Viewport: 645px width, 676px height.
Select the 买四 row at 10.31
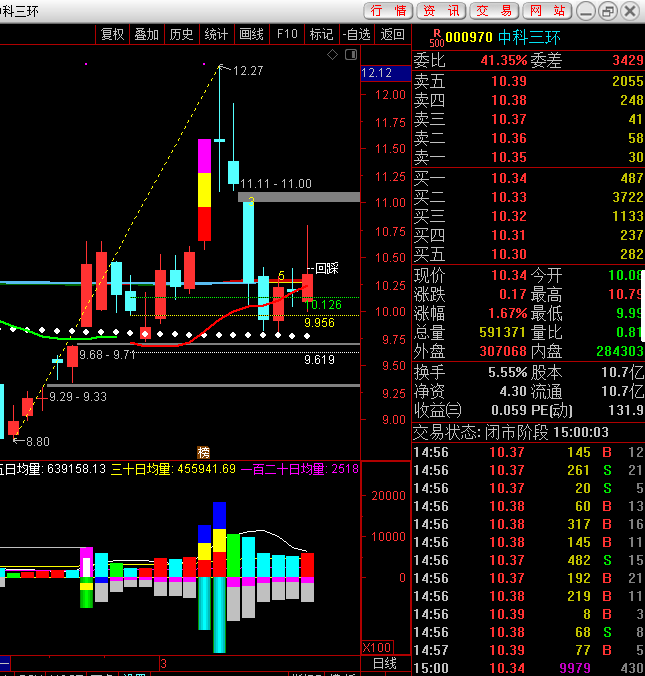[529, 235]
